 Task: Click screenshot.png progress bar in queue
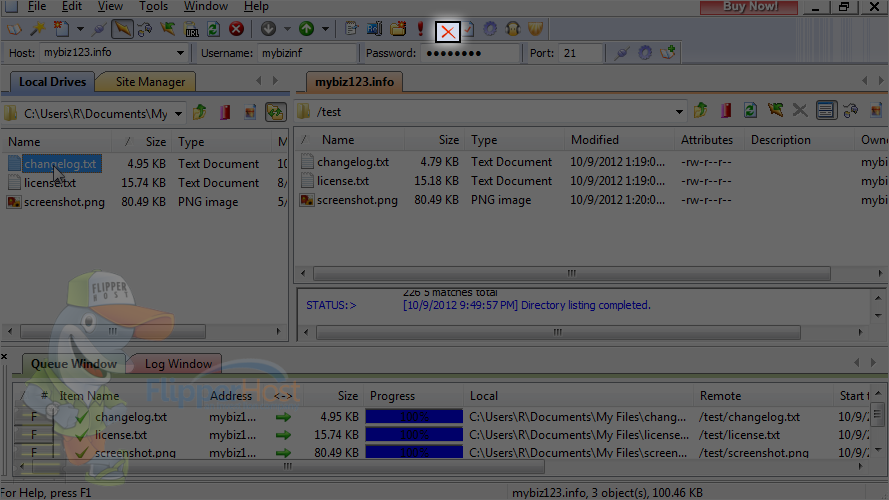click(414, 452)
